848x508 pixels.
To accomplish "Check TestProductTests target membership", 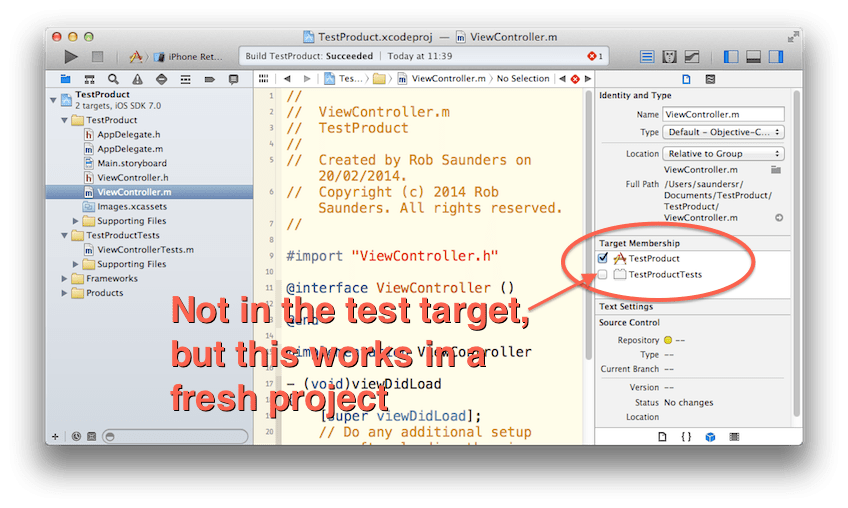I will (603, 274).
